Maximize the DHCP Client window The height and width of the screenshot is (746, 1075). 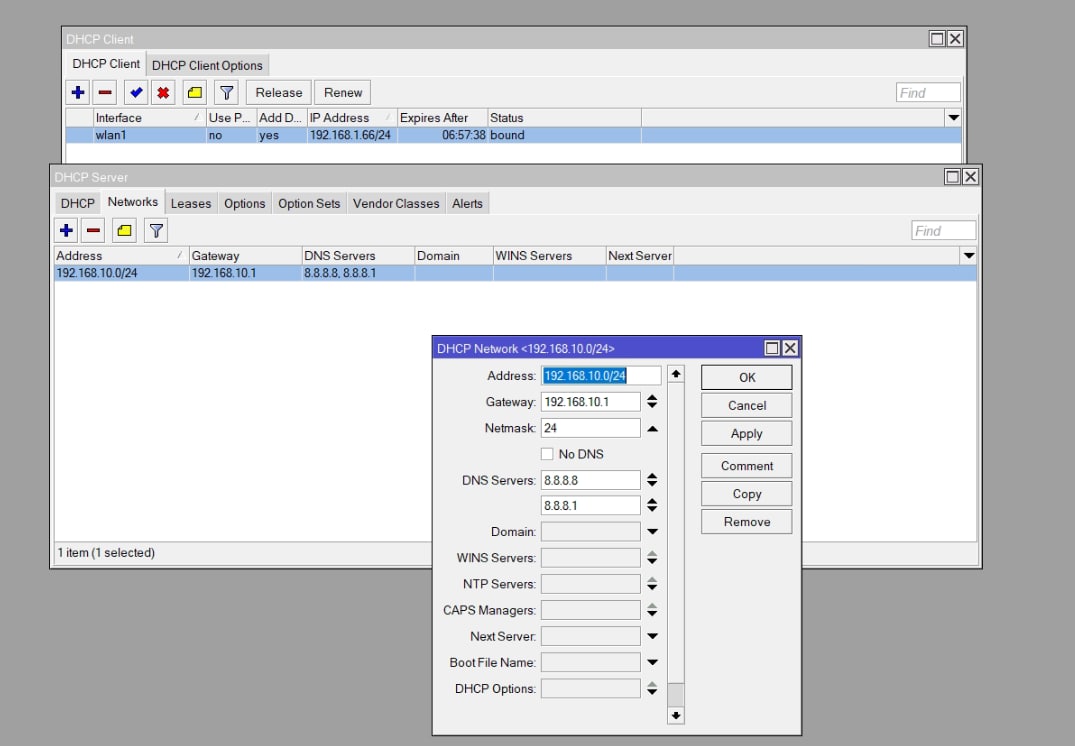[x=937, y=39]
